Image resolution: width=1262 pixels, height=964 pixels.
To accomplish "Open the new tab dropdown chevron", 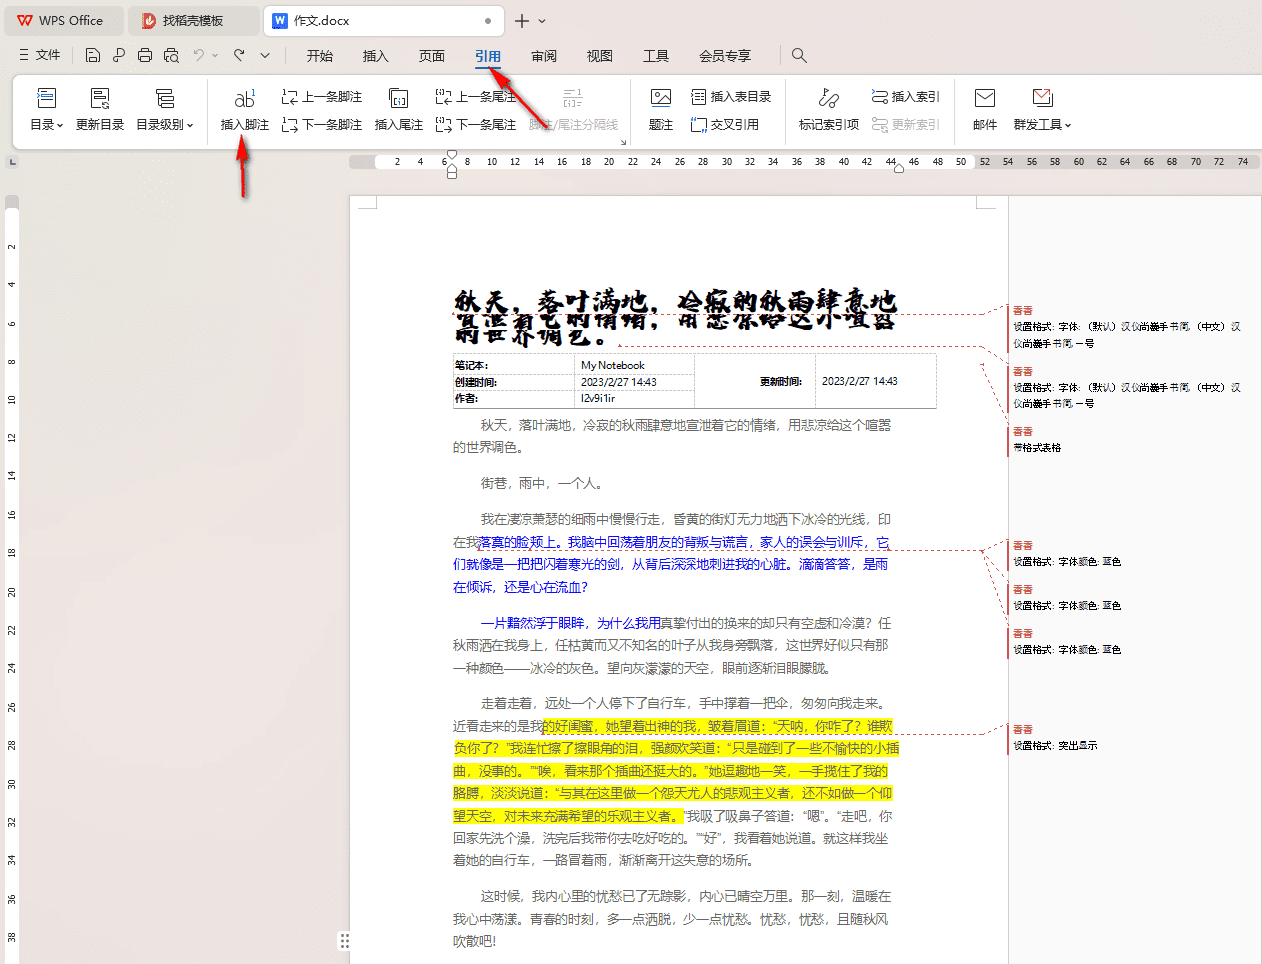I will pyautogui.click(x=543, y=21).
